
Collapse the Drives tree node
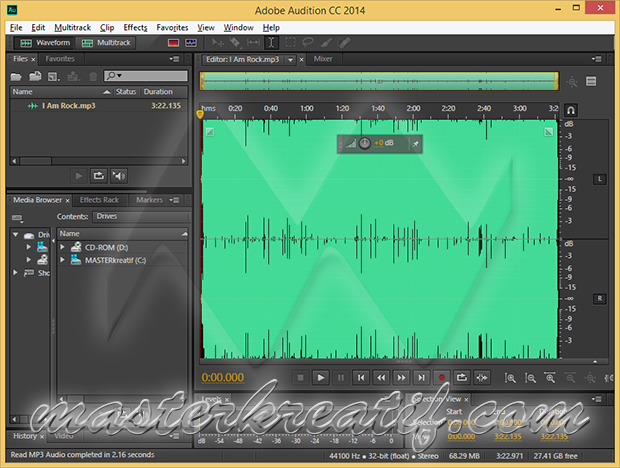tap(15, 234)
